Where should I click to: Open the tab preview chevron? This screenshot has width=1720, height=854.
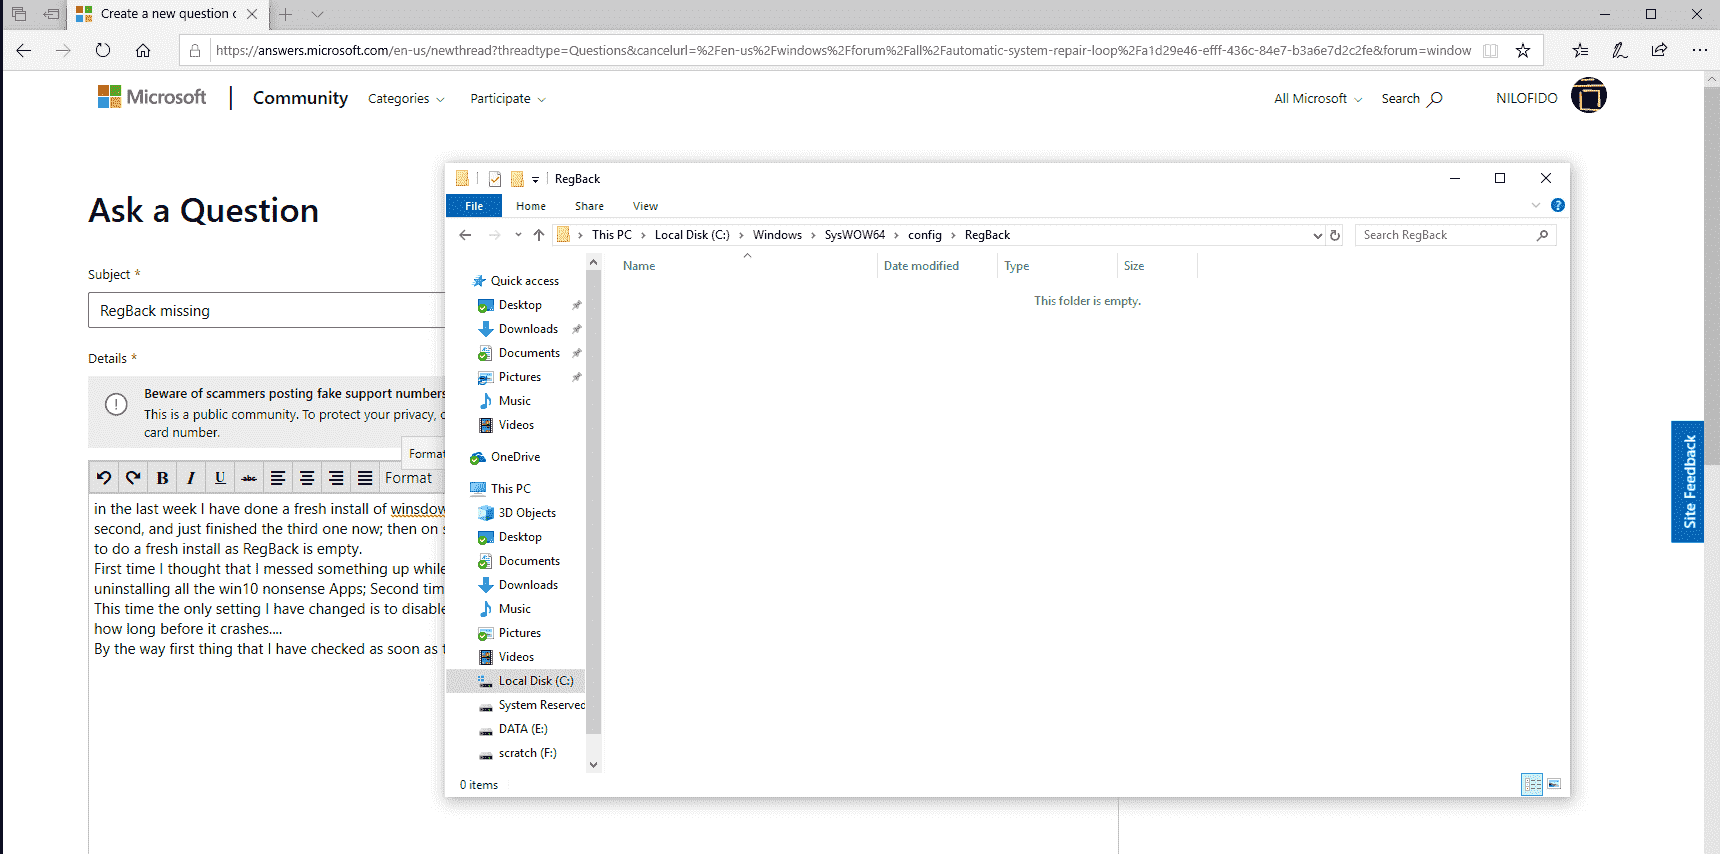tap(317, 14)
